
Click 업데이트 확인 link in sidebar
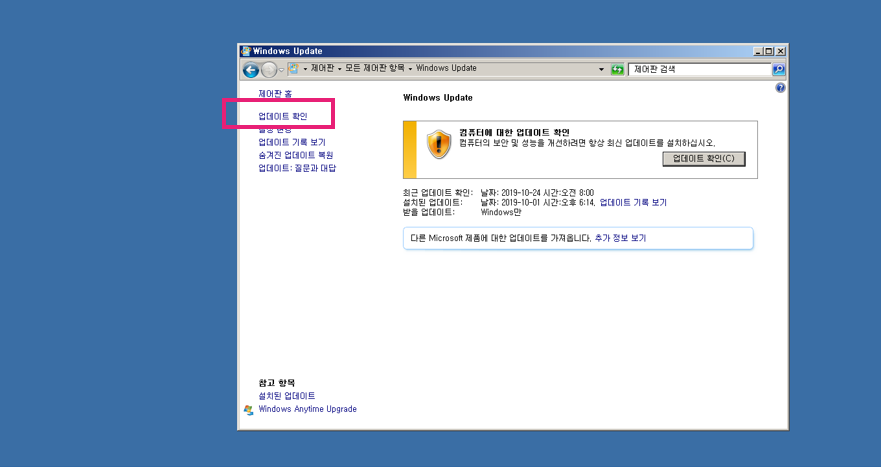(283, 116)
